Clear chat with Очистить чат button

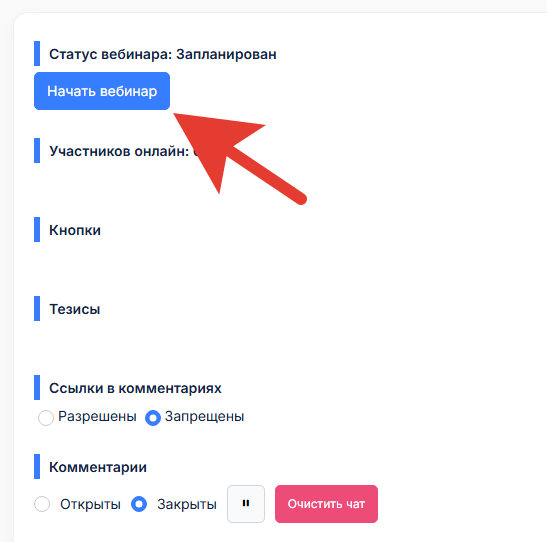(326, 504)
